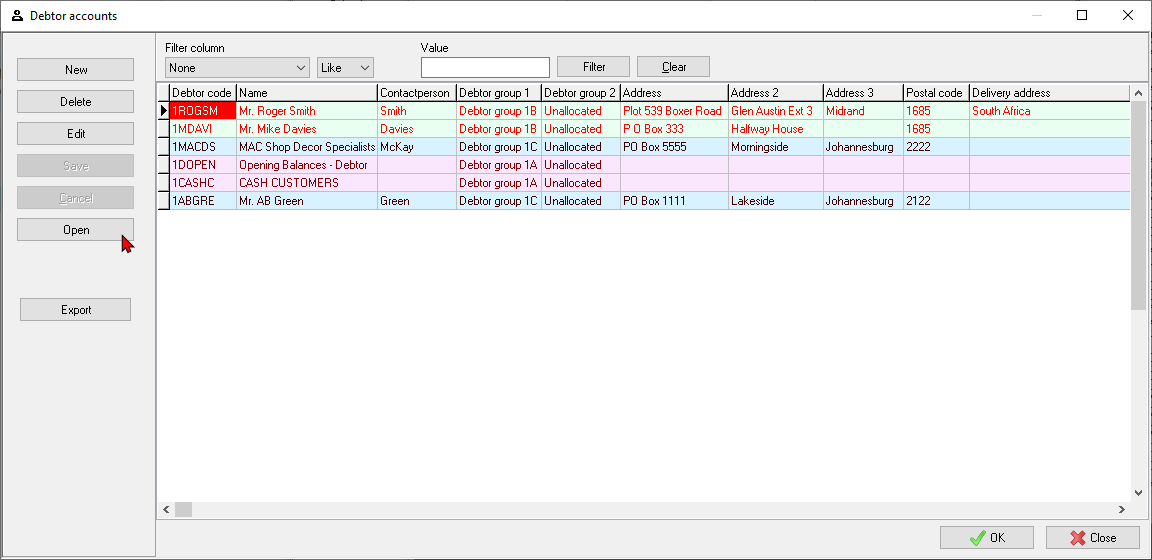The height and width of the screenshot is (560, 1152).
Task: Click the Lakeside address cell
Action: 776,201
